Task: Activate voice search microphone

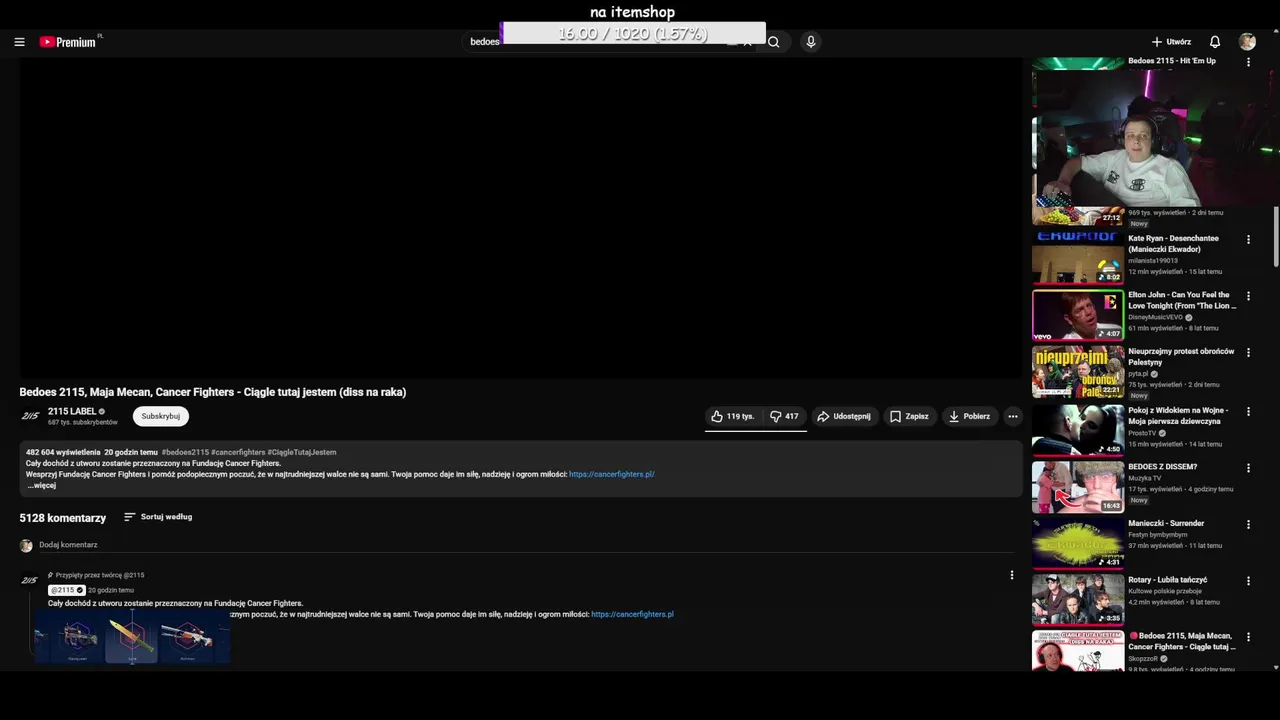Action: click(811, 42)
